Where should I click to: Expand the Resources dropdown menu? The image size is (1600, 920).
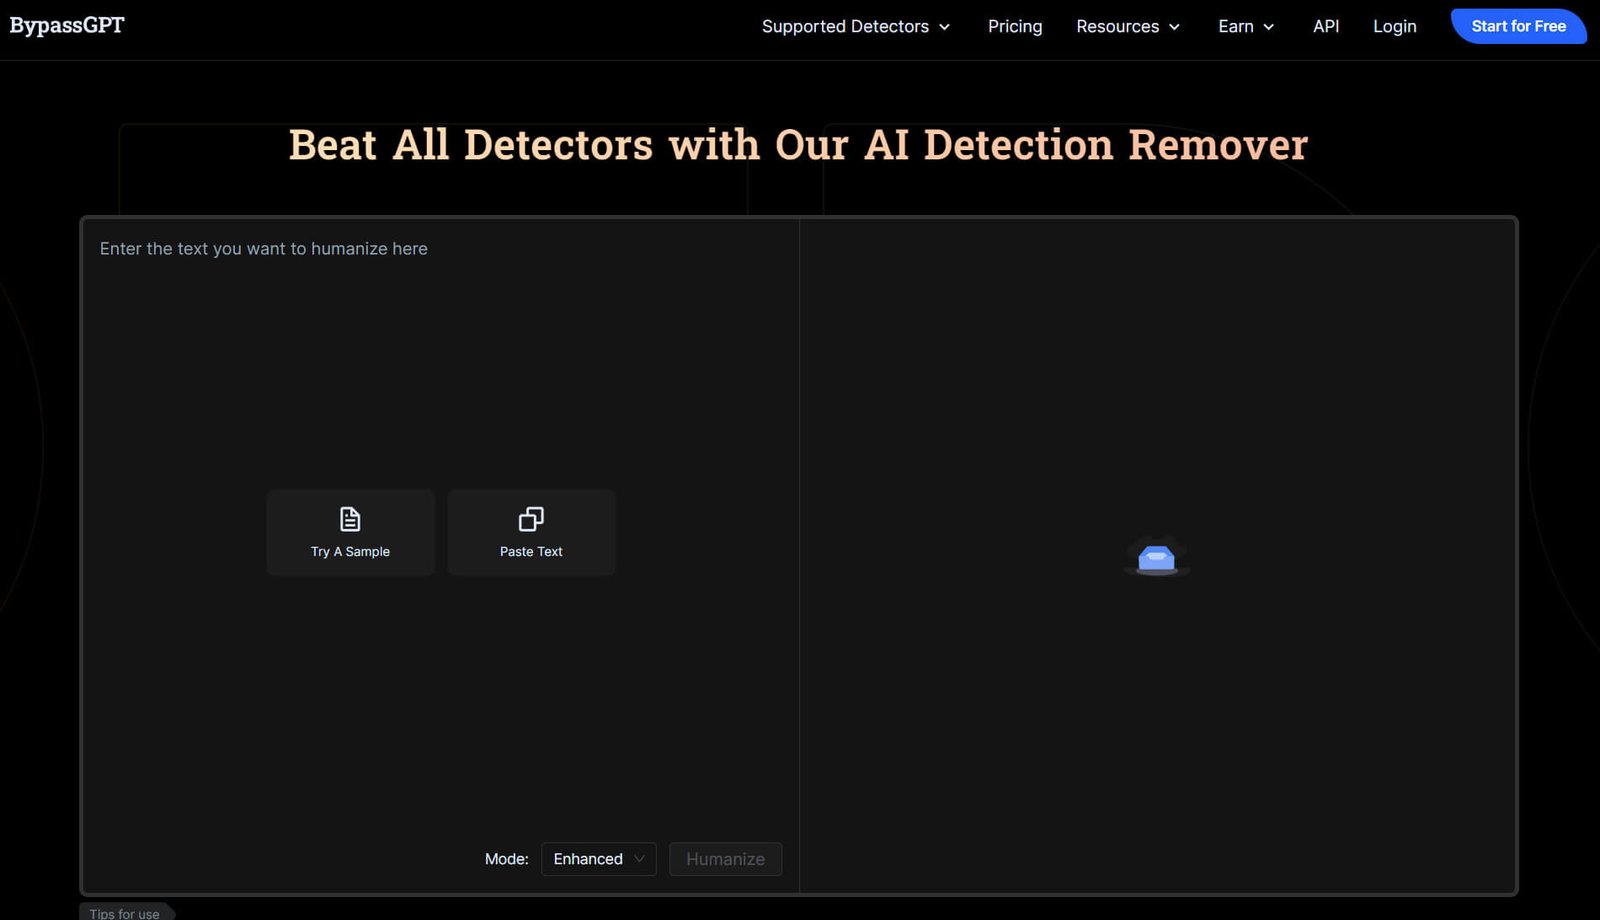(x=1128, y=26)
